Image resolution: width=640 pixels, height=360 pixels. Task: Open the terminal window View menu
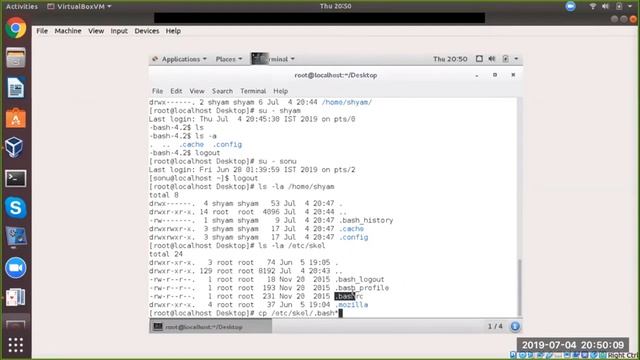point(197,91)
